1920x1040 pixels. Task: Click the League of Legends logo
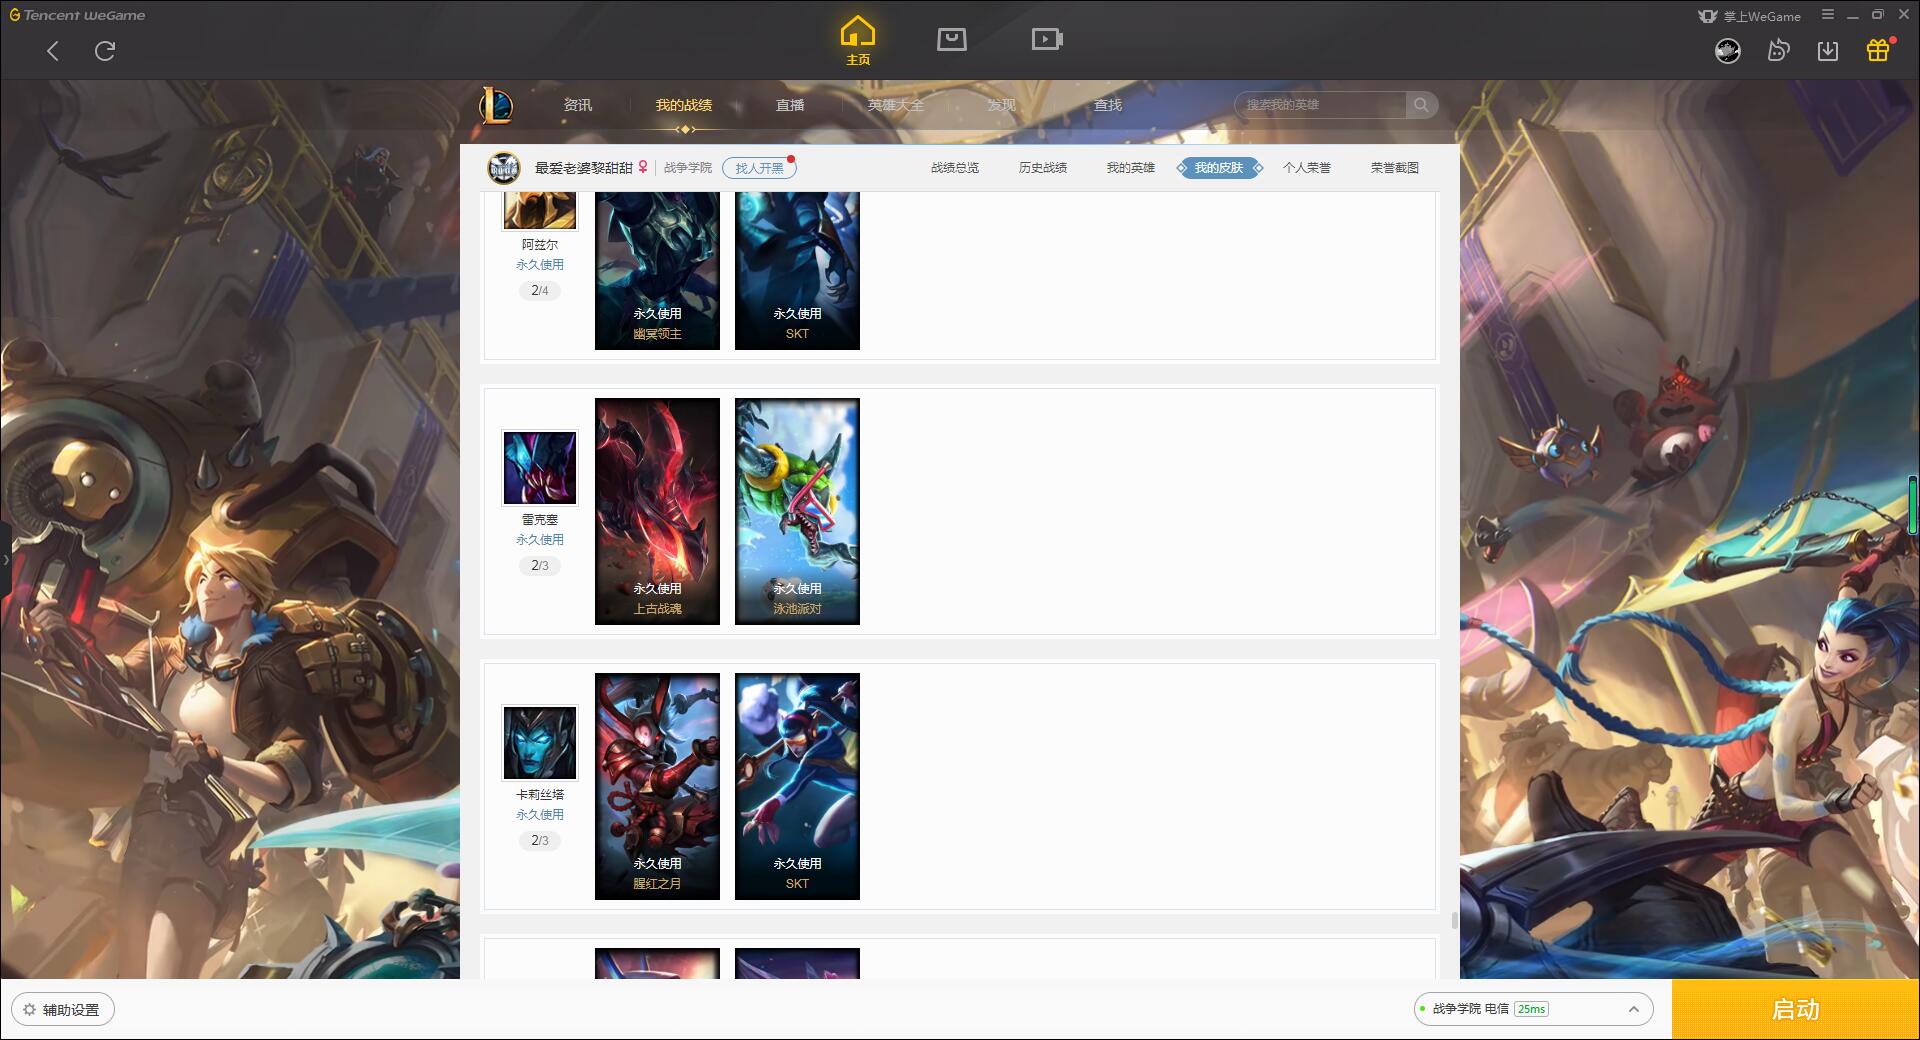pos(496,105)
